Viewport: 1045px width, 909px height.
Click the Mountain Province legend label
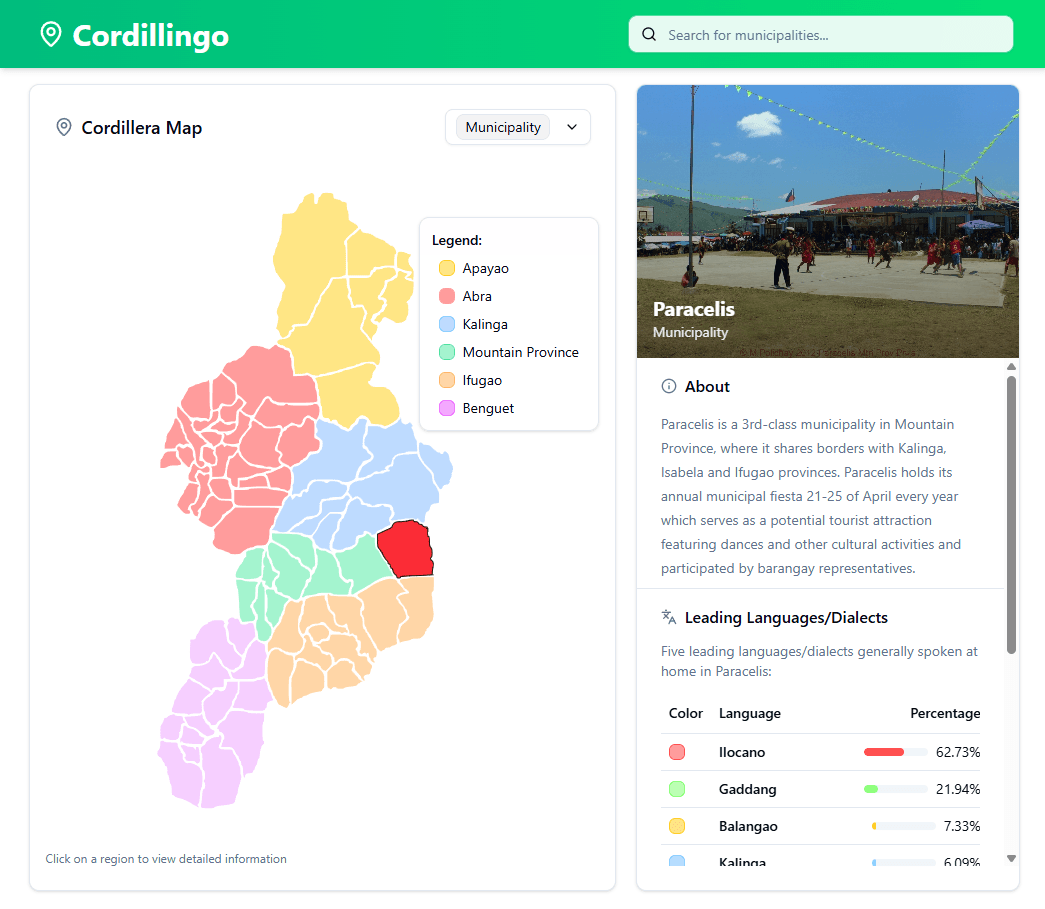tap(521, 352)
